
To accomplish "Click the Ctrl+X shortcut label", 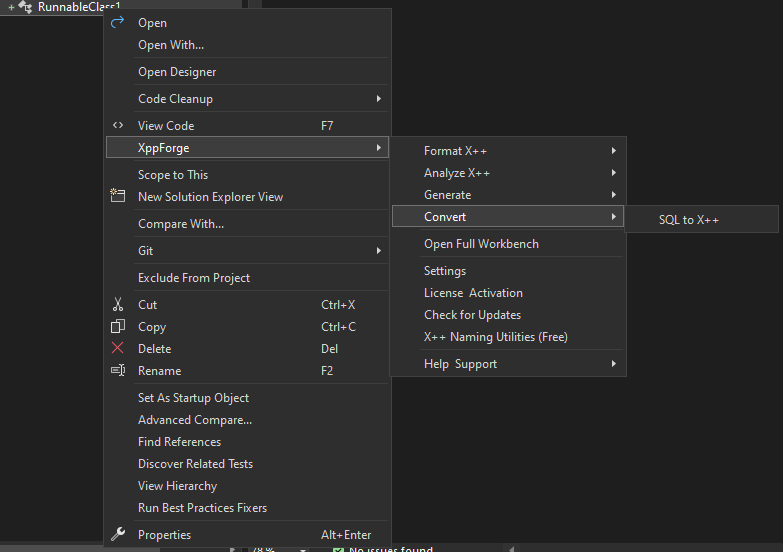I will pyautogui.click(x=338, y=305).
